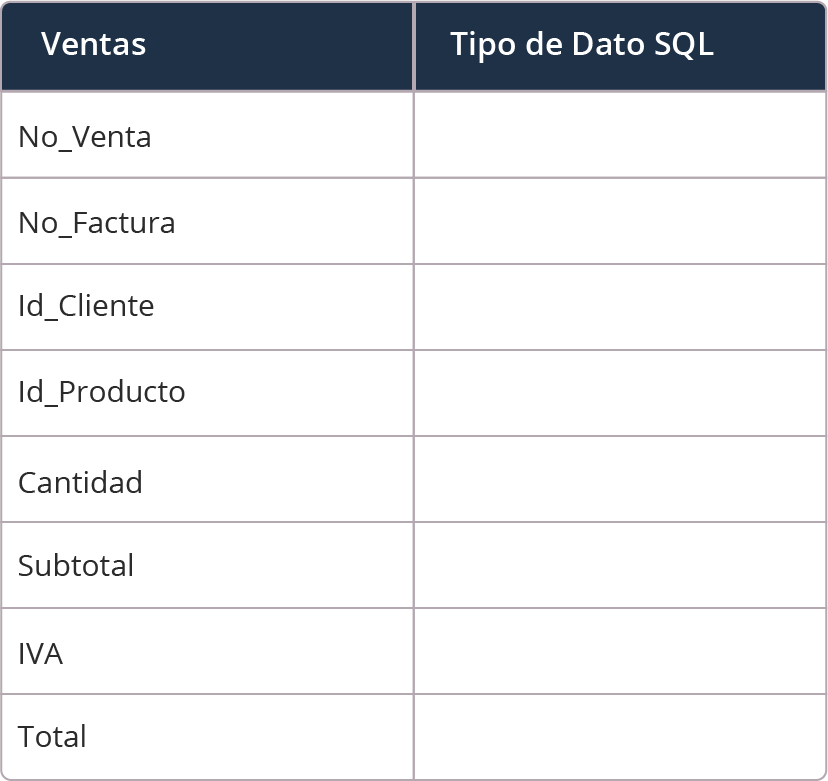Screen dimensions: 828x781
Task: Click empty SQL type cell for Subtotal
Action: (620, 565)
